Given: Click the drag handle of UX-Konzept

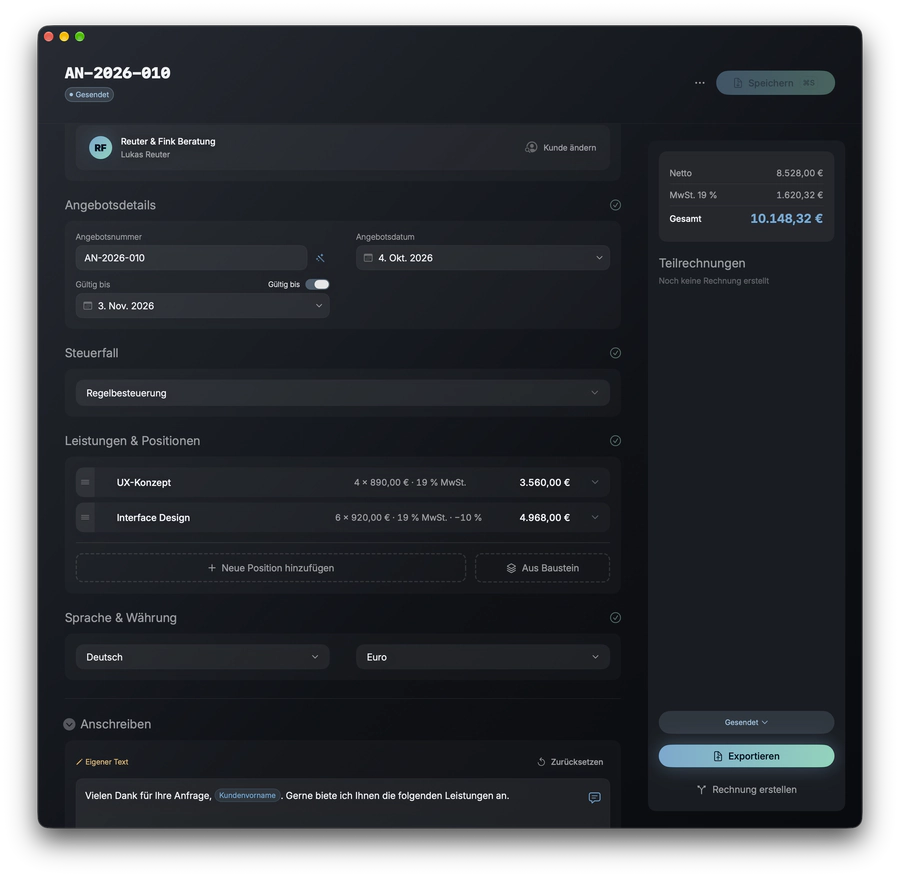Looking at the screenshot, I should [85, 483].
